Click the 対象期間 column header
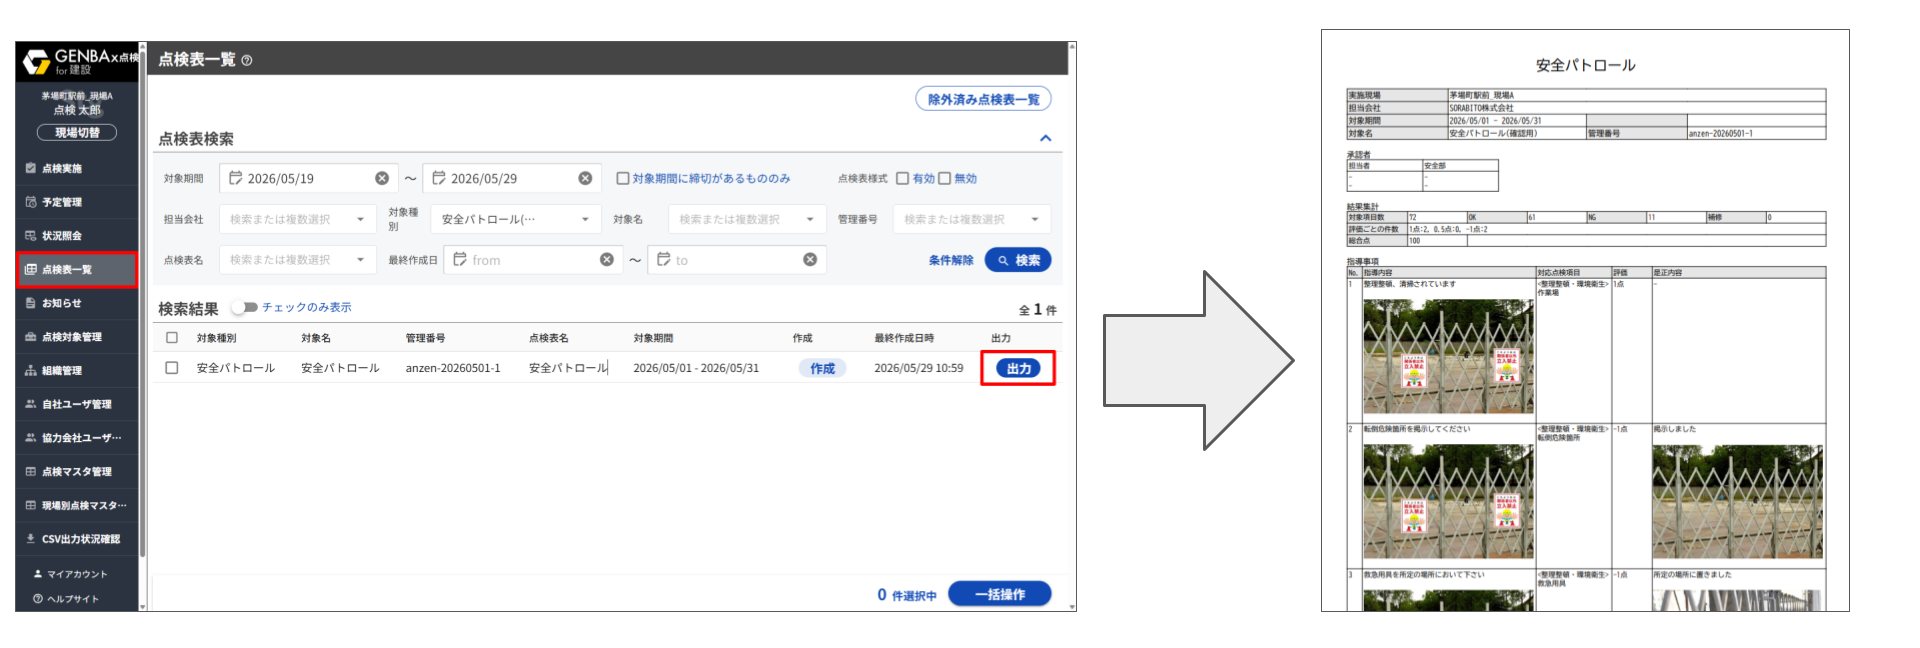 coord(653,338)
